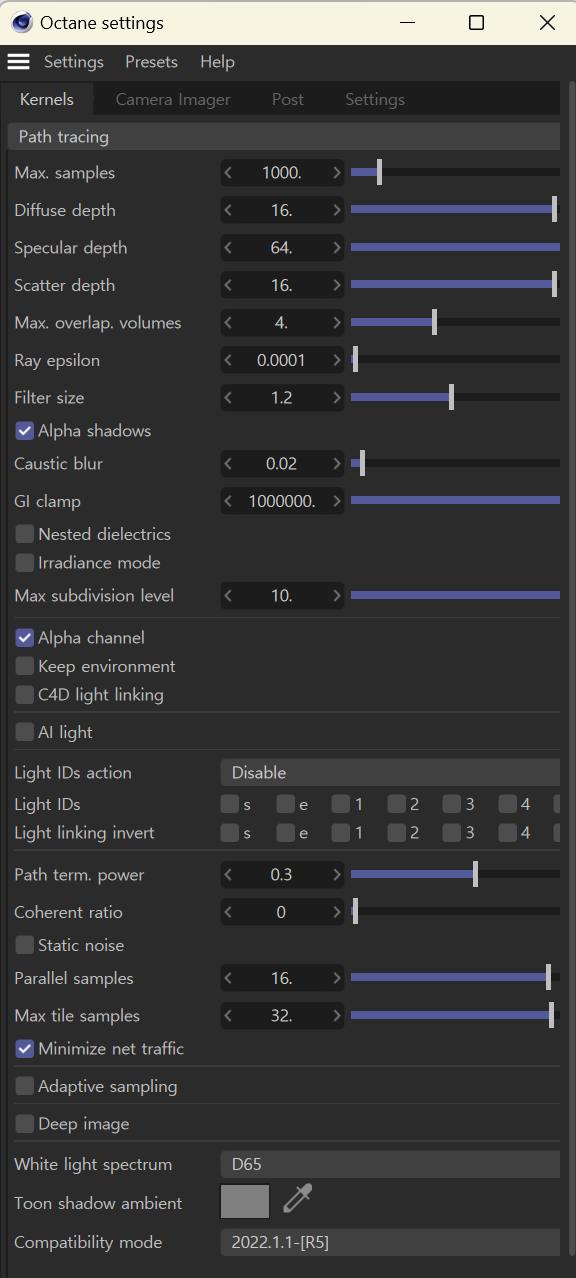Pick toon shadow color with eyedropper

click(x=298, y=1199)
